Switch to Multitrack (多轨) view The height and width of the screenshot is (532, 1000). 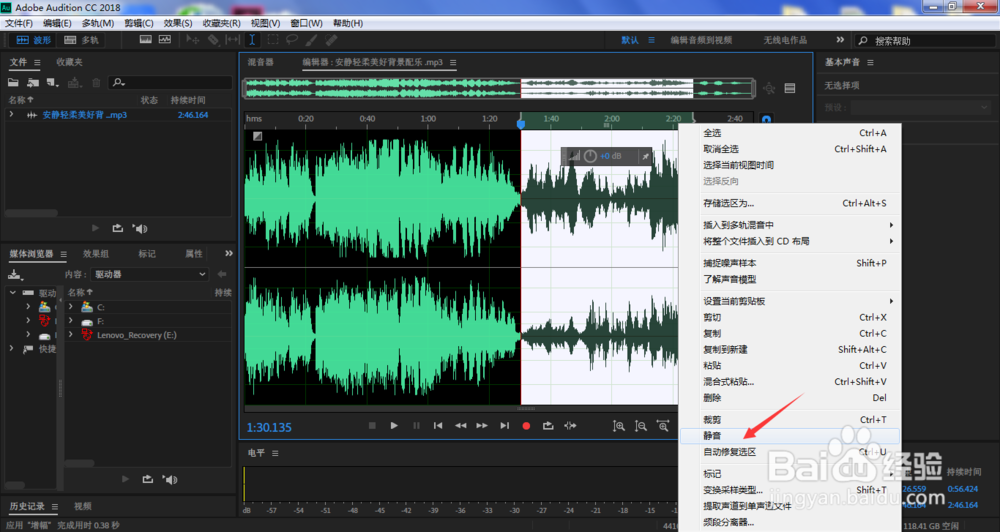[x=82, y=40]
